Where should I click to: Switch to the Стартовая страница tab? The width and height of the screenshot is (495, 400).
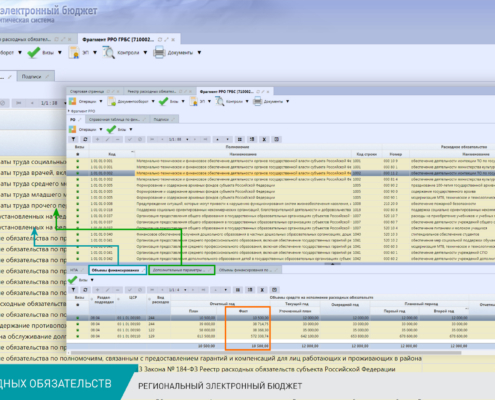87,91
